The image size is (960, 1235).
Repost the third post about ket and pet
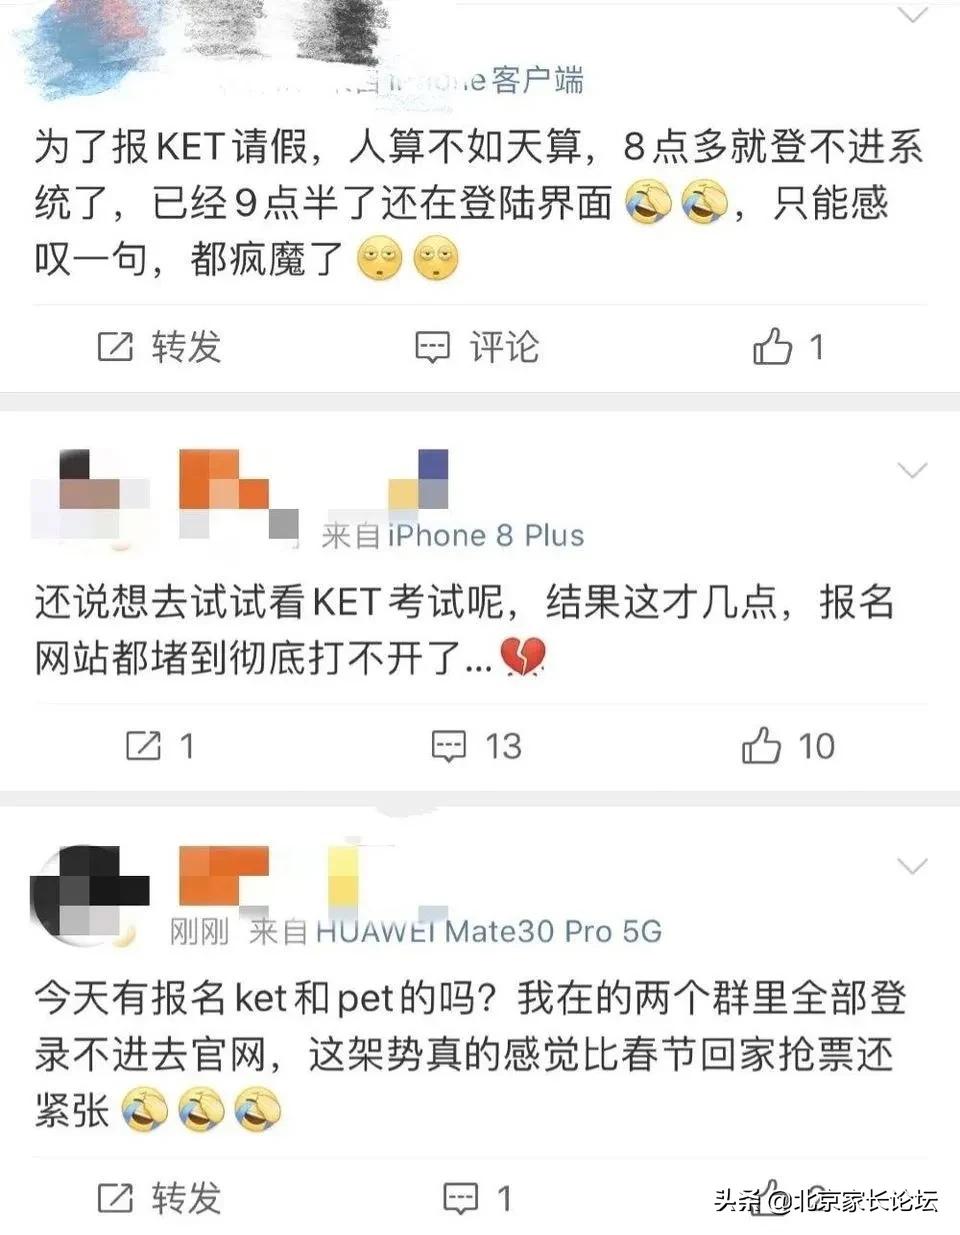click(159, 1196)
